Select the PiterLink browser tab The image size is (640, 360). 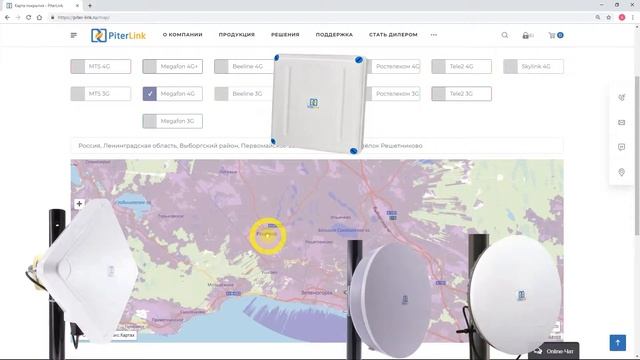click(x=42, y=6)
